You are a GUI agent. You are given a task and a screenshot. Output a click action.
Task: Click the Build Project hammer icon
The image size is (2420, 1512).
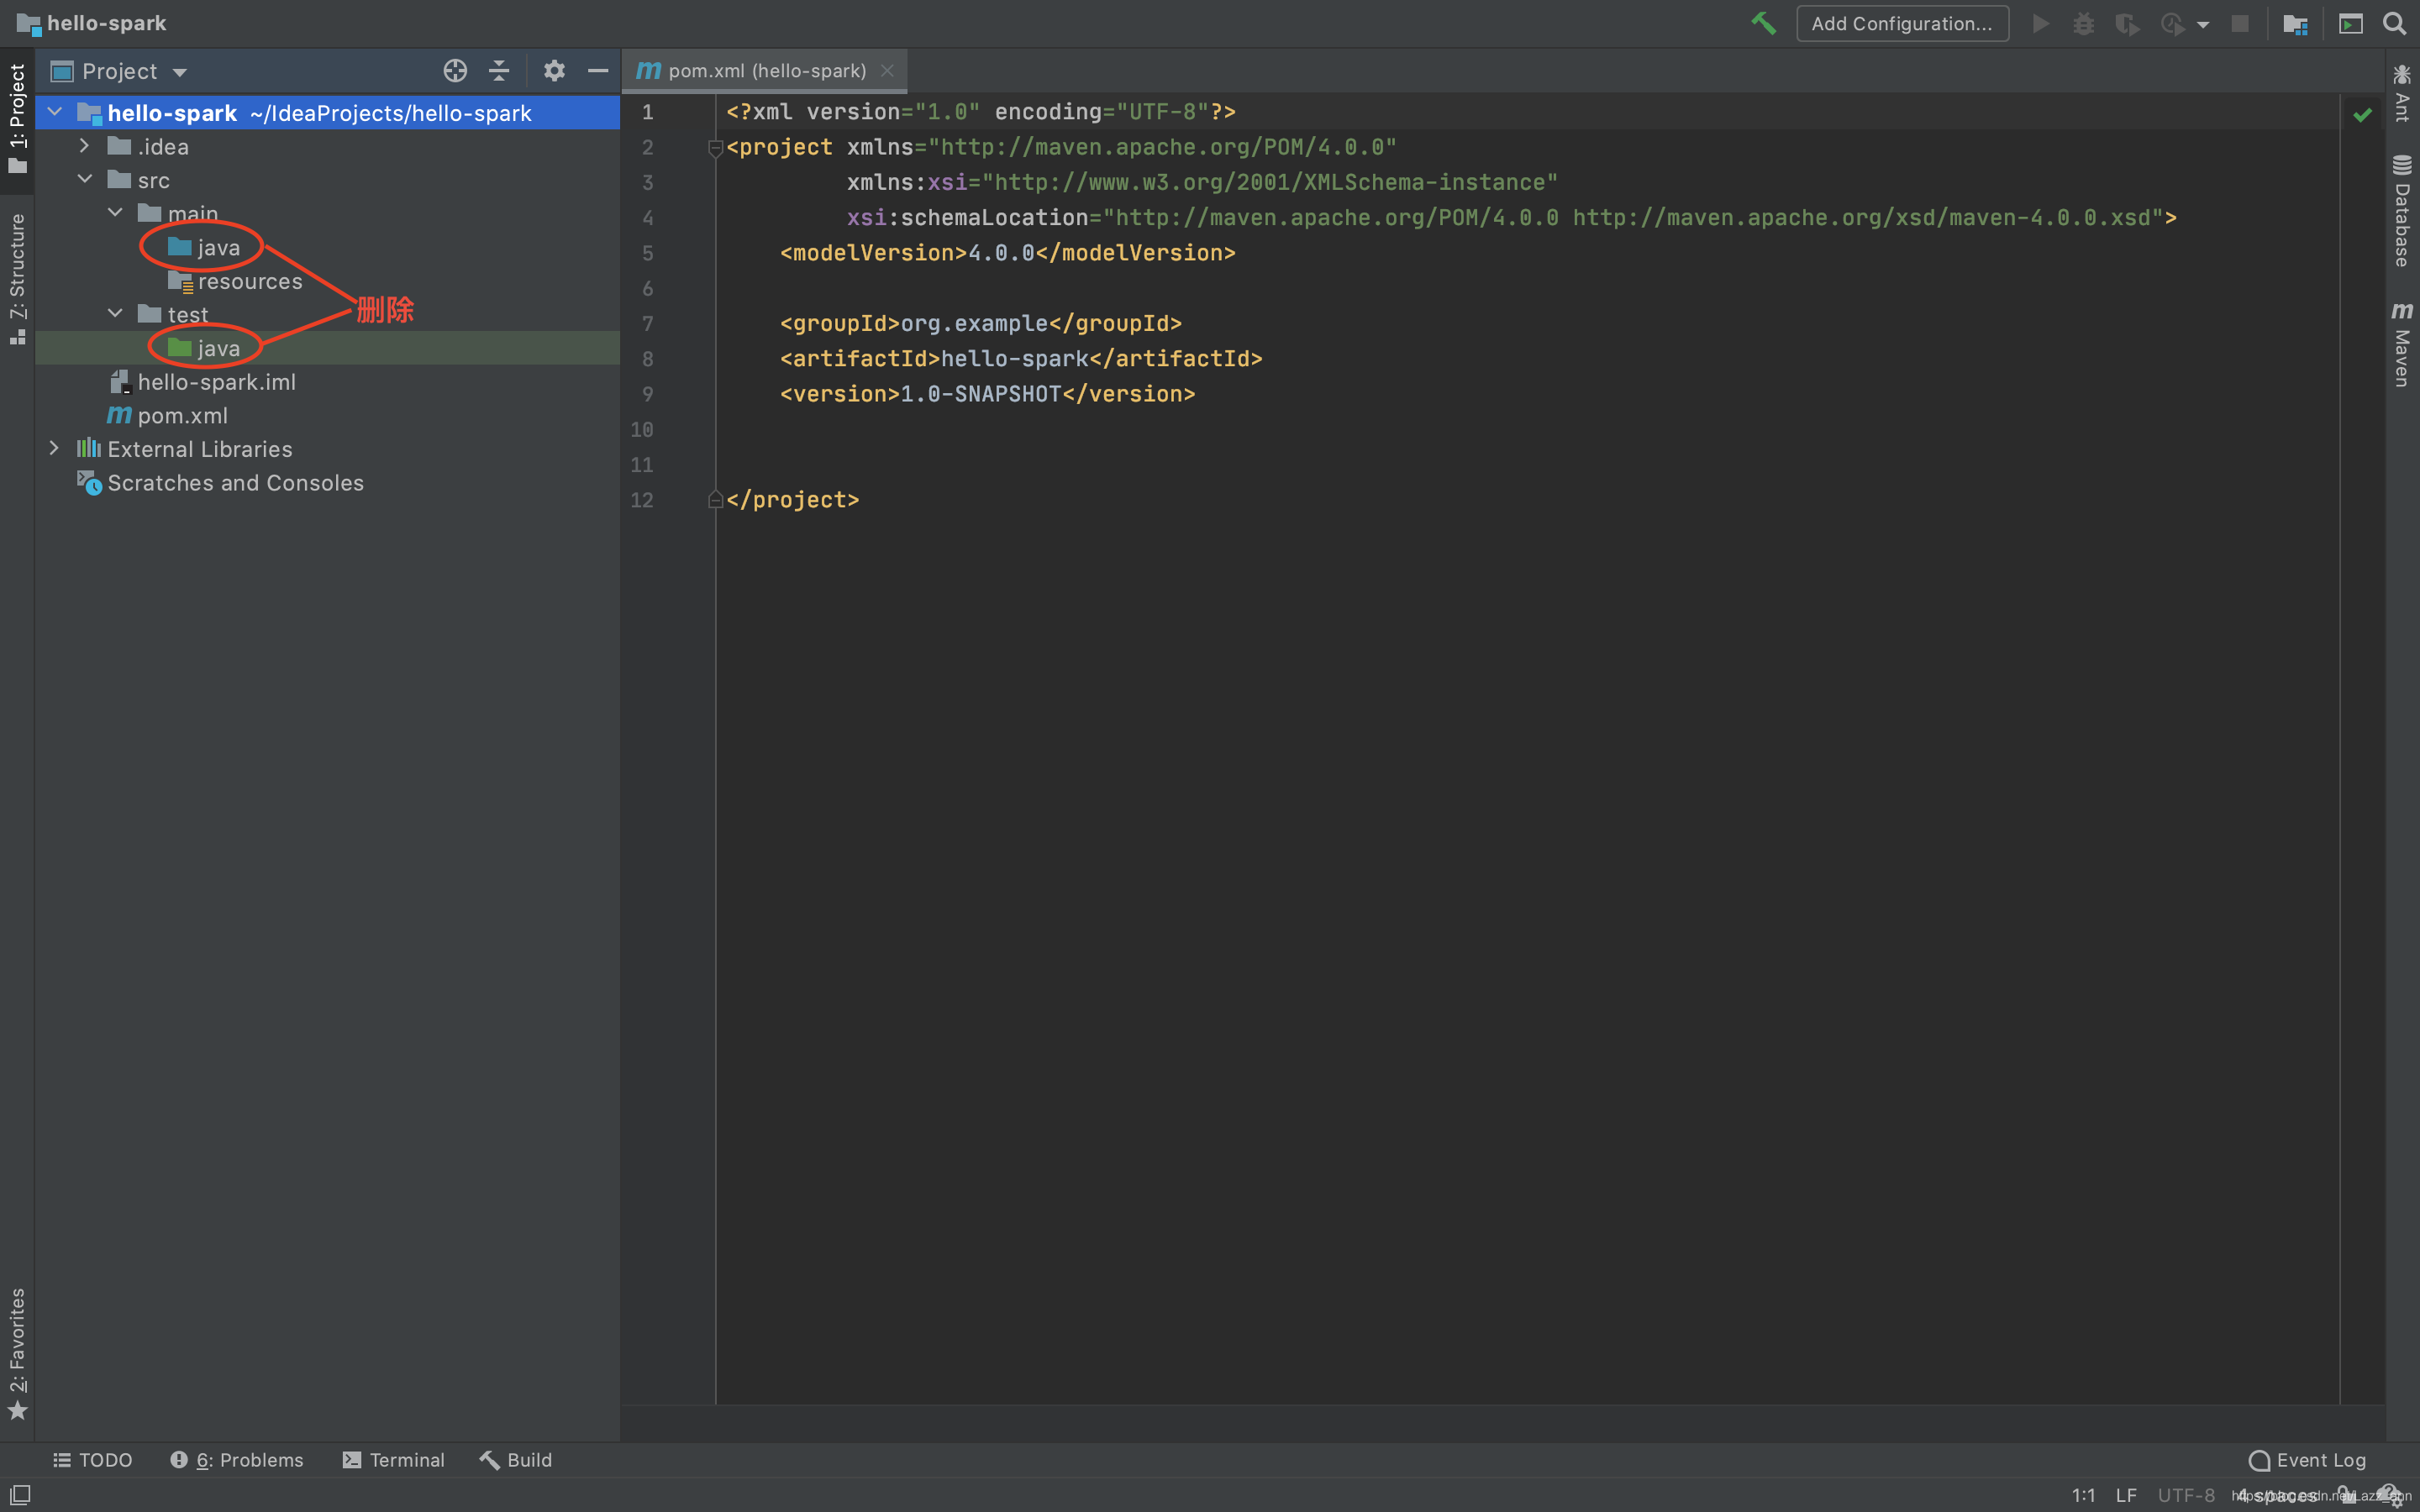pyautogui.click(x=1763, y=23)
